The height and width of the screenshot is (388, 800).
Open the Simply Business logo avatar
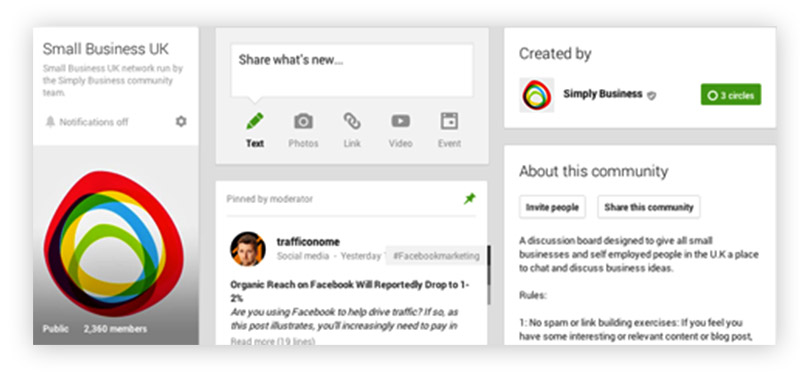click(536, 95)
